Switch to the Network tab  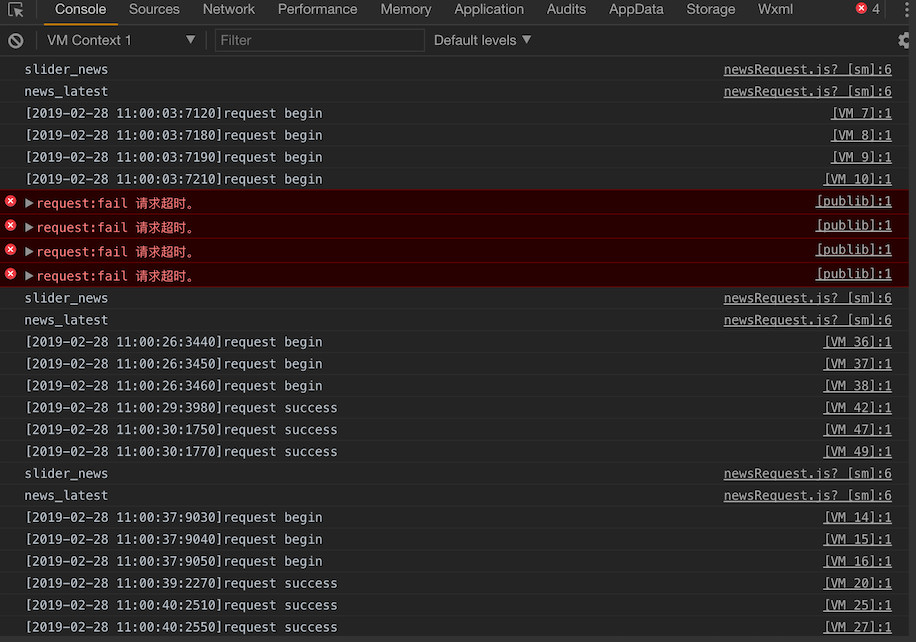[x=229, y=10]
